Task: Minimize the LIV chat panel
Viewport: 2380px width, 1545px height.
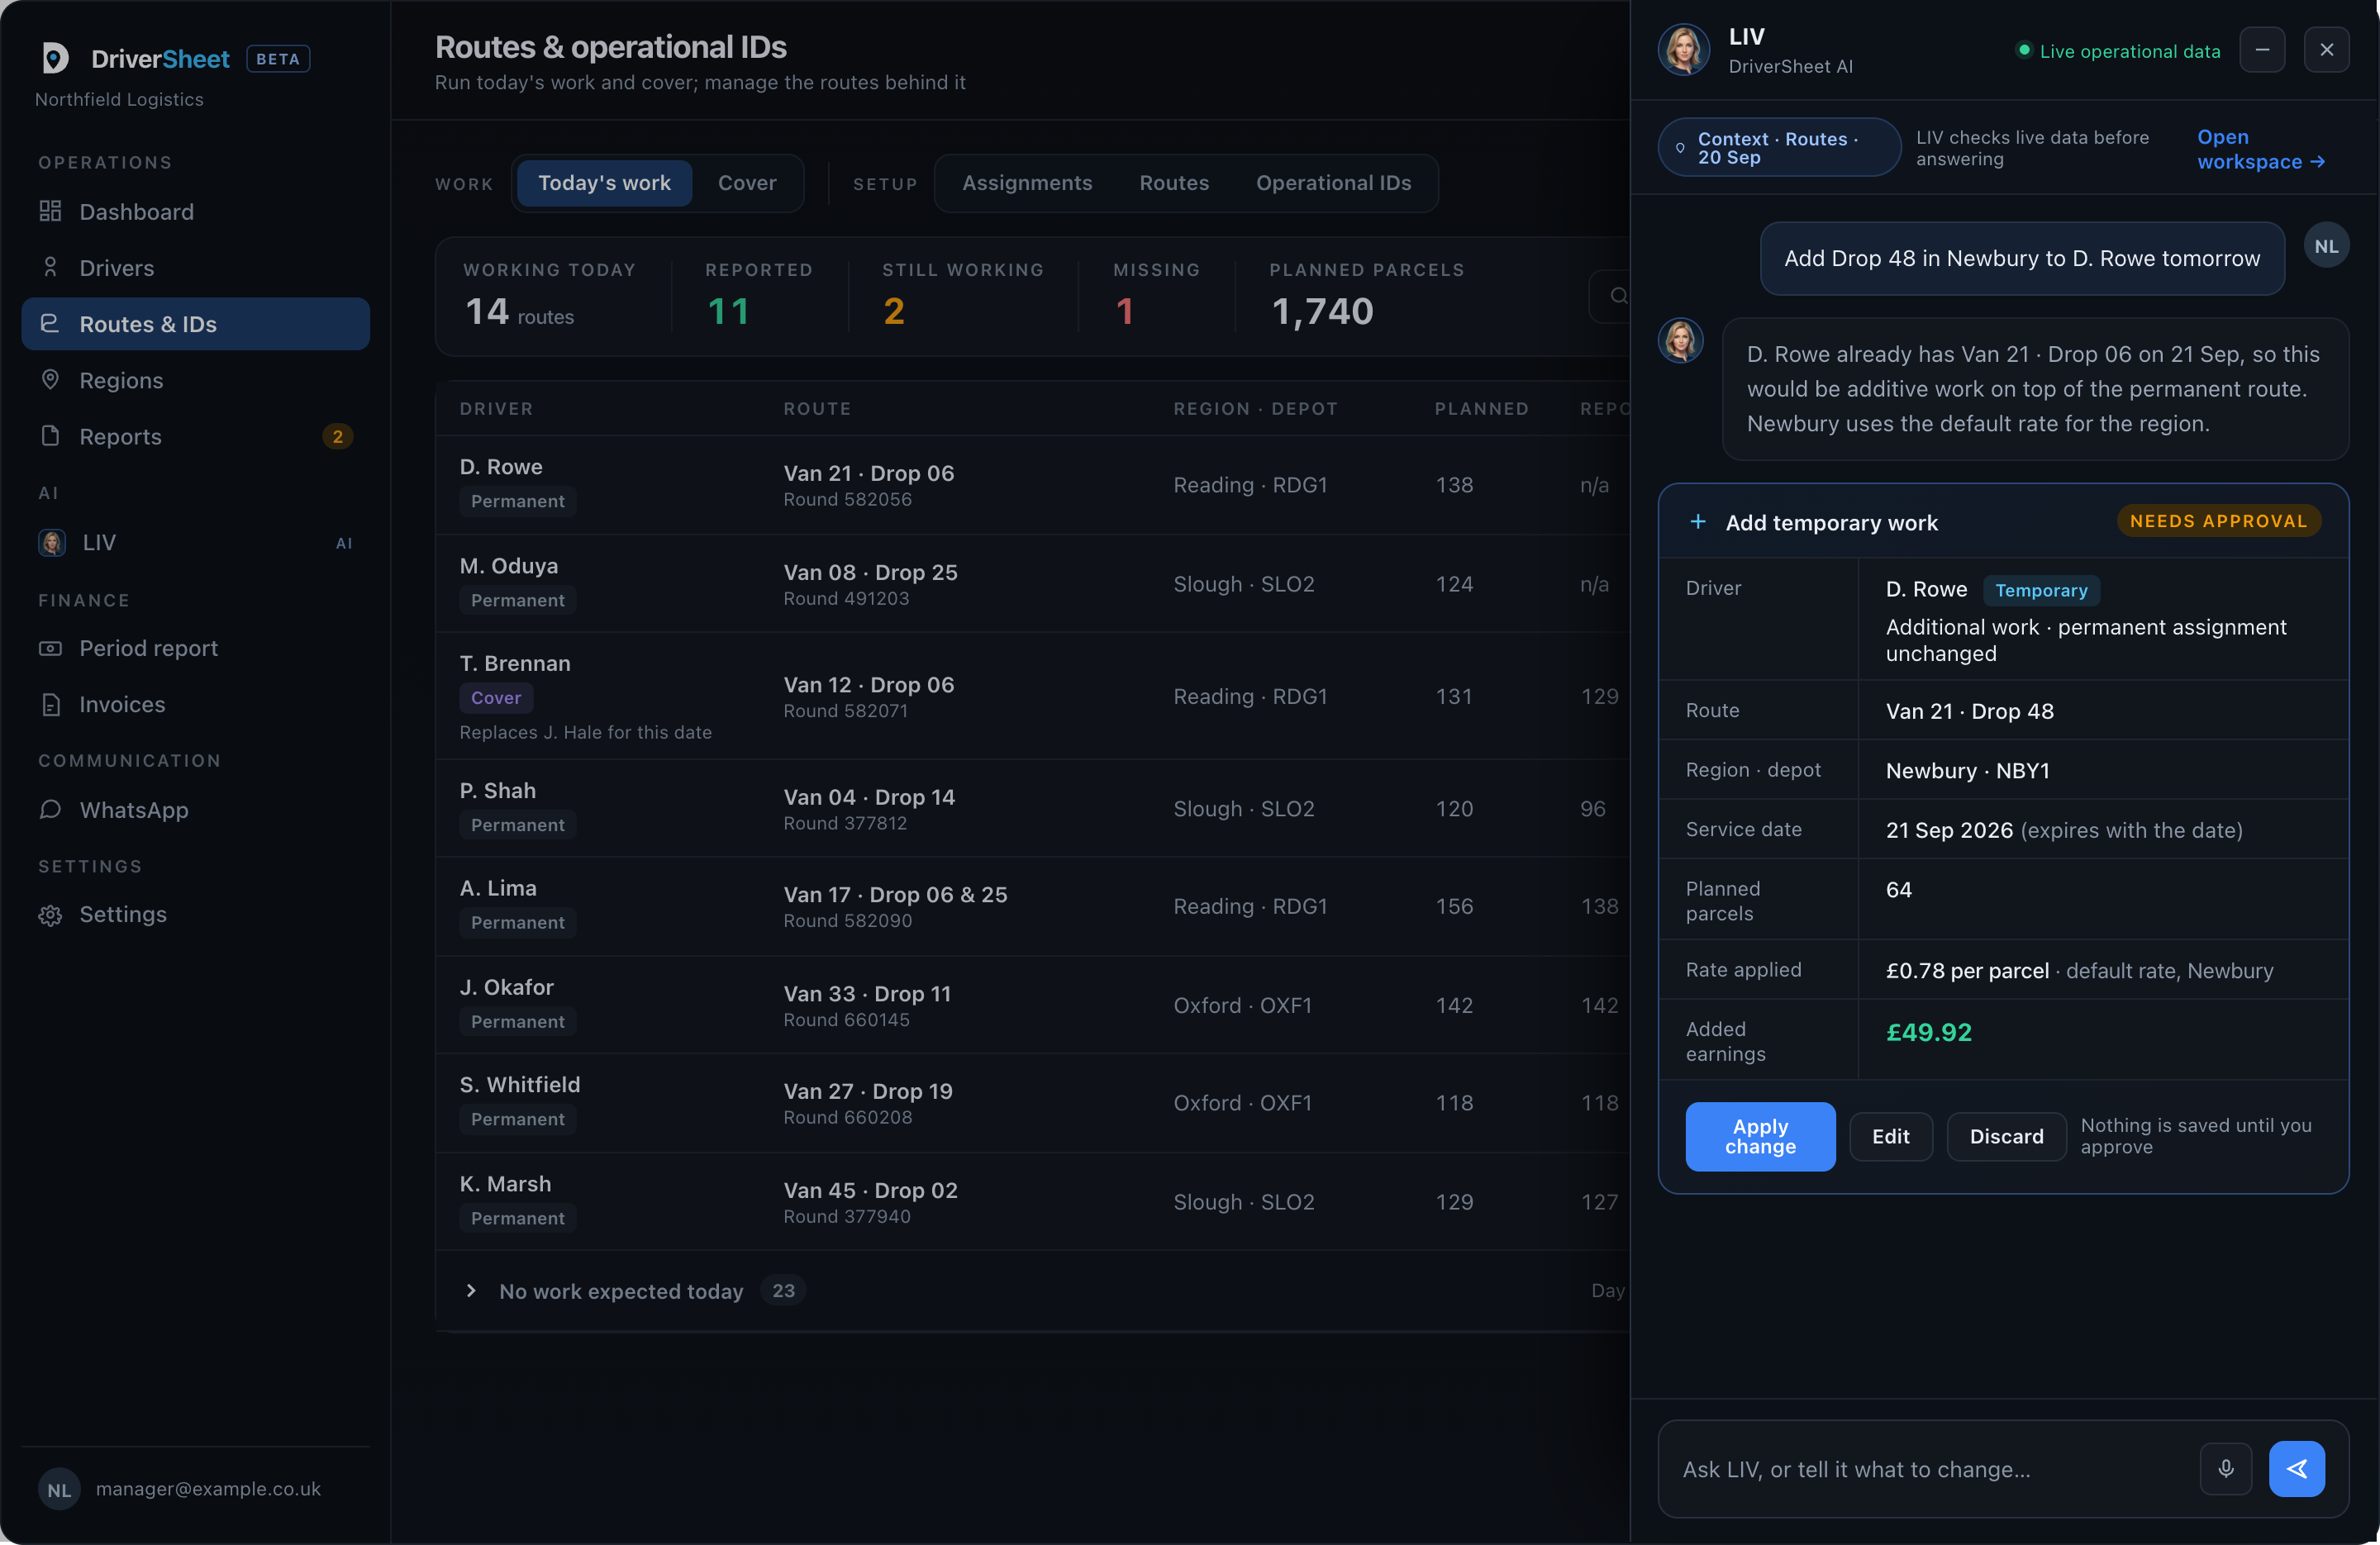Action: pos(2262,50)
